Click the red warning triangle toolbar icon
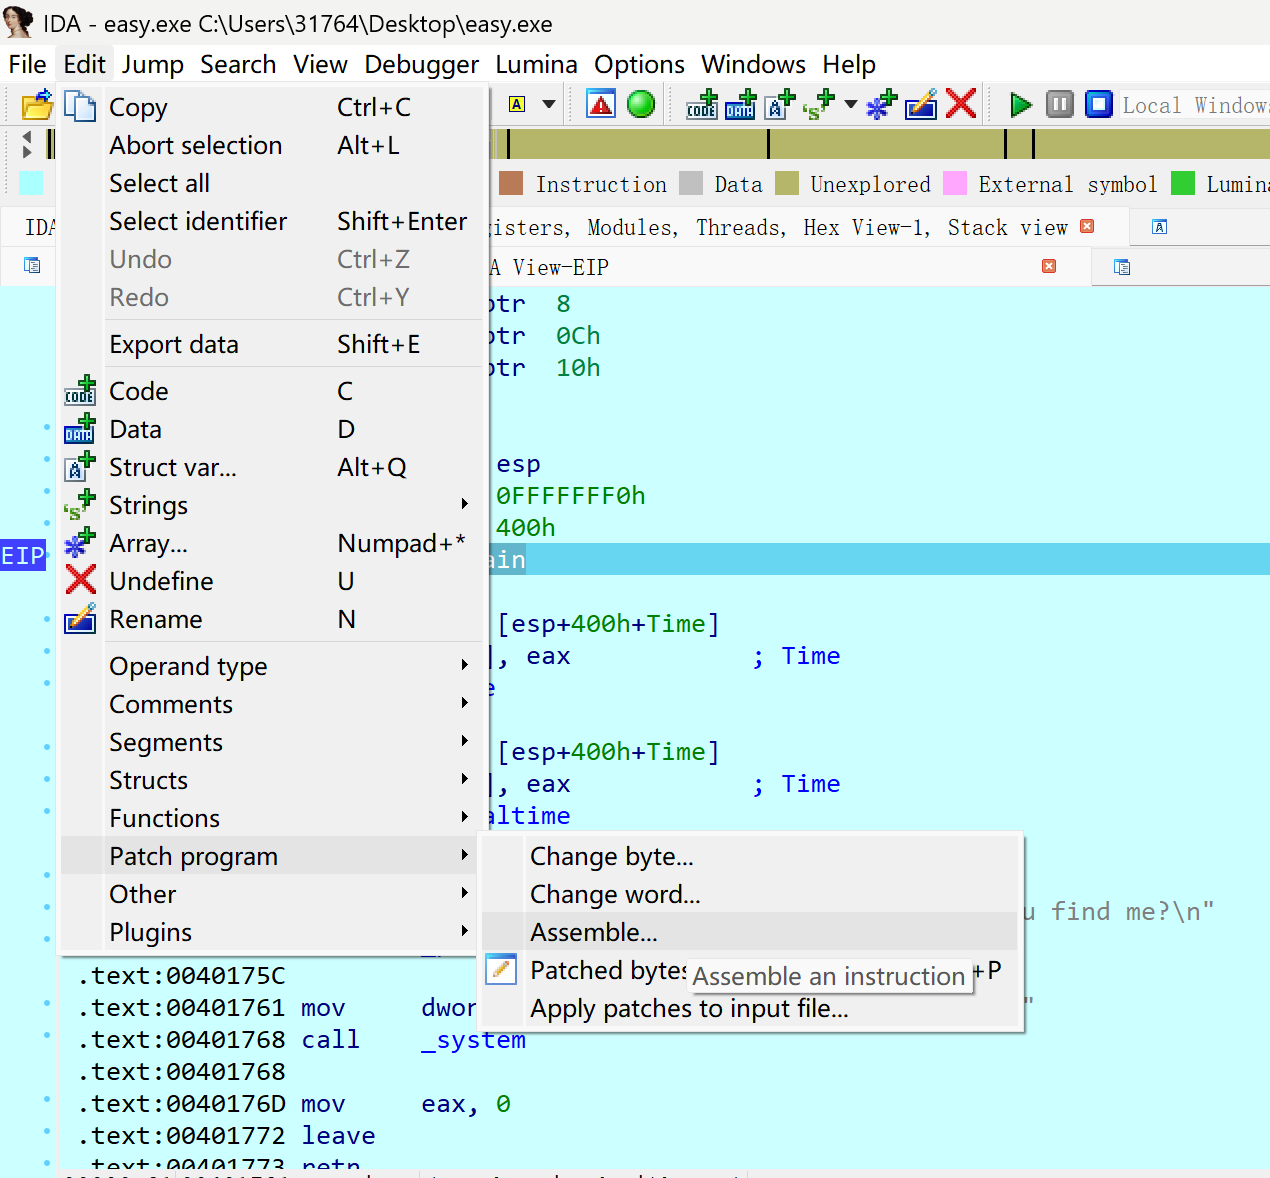Screen dimensions: 1270x1178 coord(601,104)
